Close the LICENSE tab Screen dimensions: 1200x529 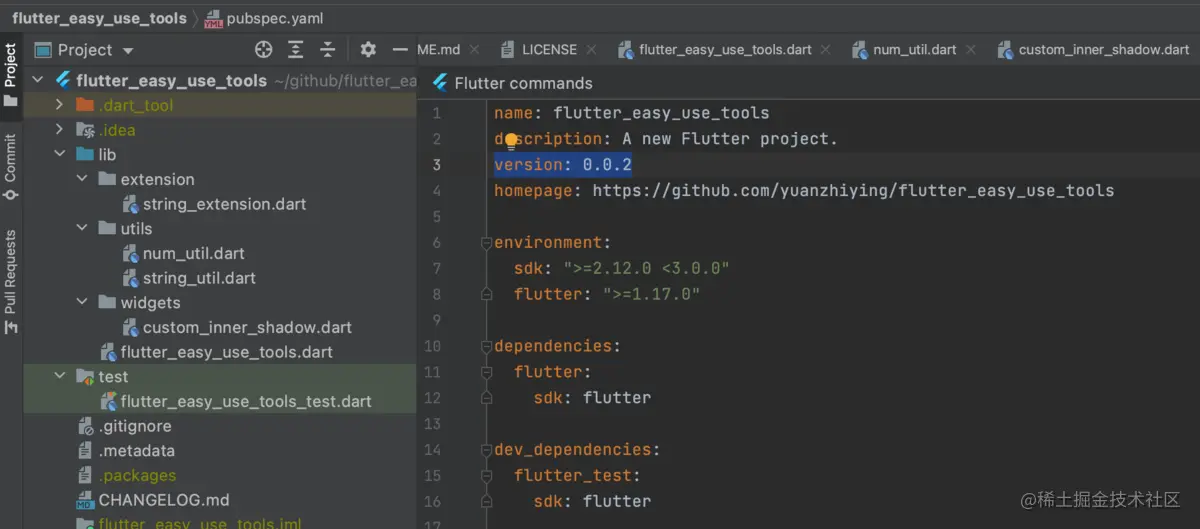pos(590,49)
